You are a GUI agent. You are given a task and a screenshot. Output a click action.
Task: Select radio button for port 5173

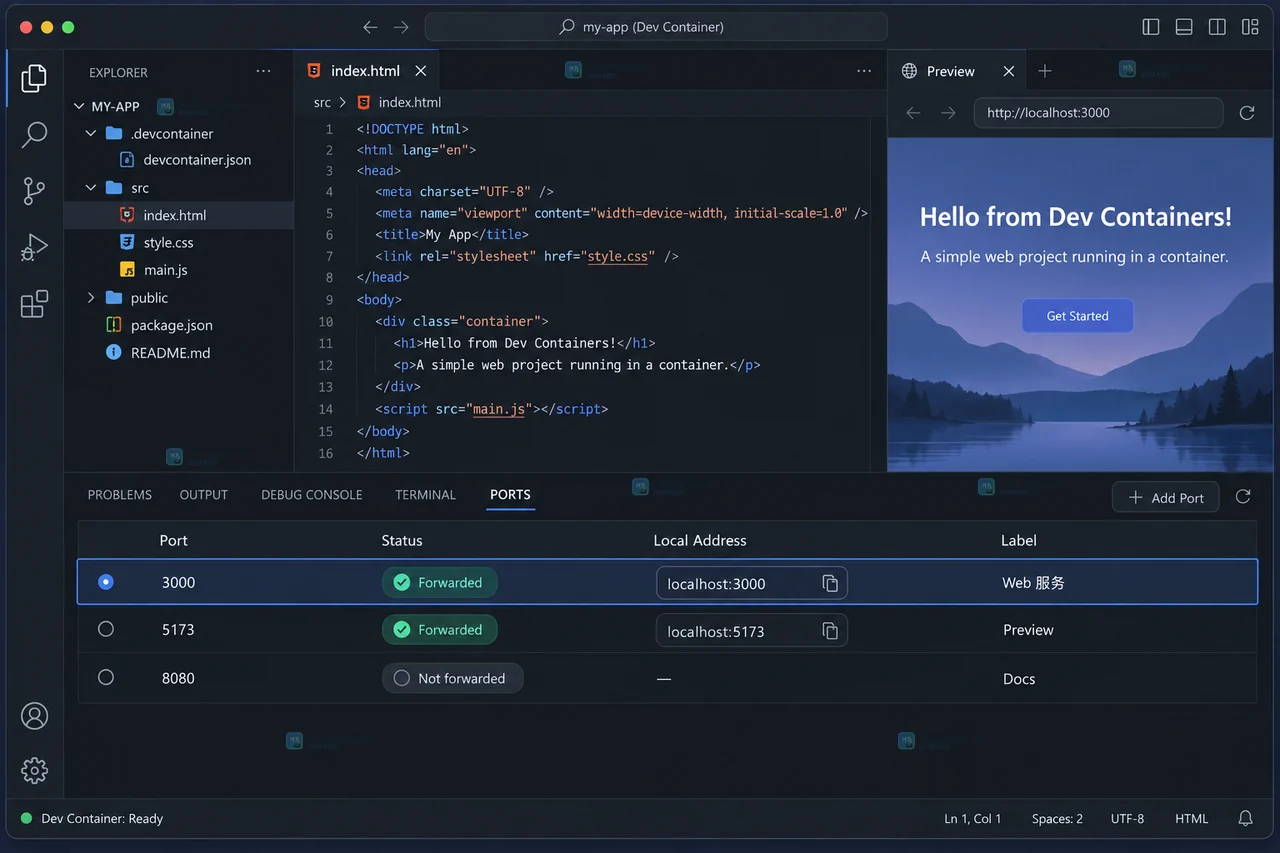106,629
